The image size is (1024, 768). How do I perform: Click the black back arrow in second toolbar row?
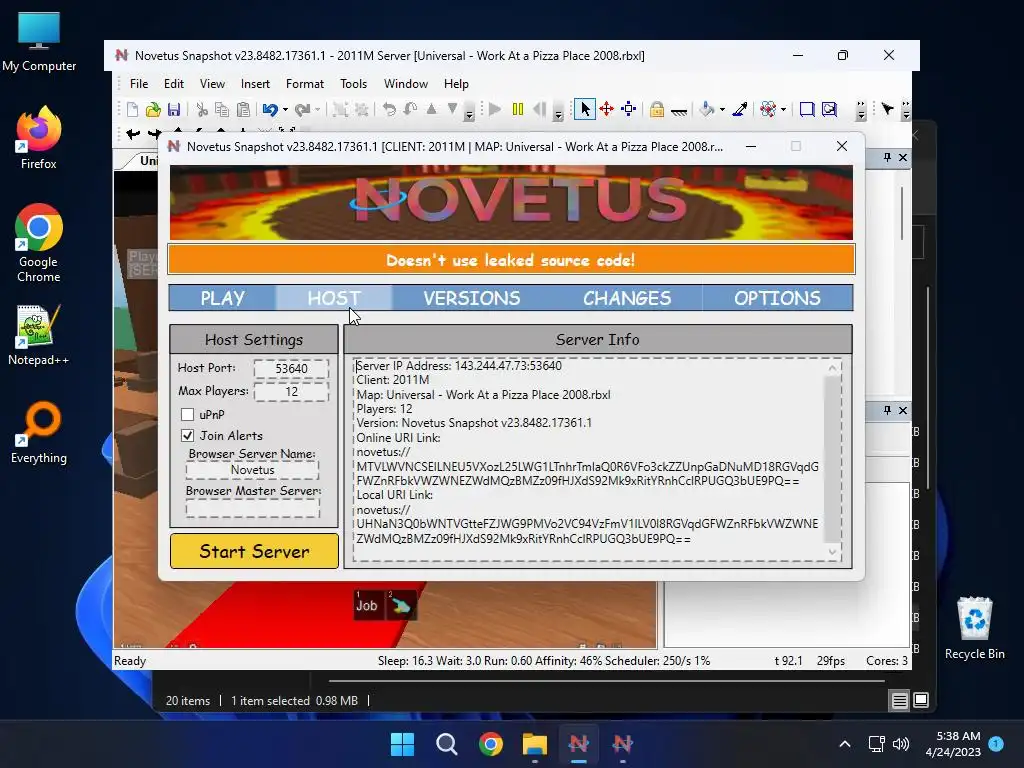pos(133,134)
